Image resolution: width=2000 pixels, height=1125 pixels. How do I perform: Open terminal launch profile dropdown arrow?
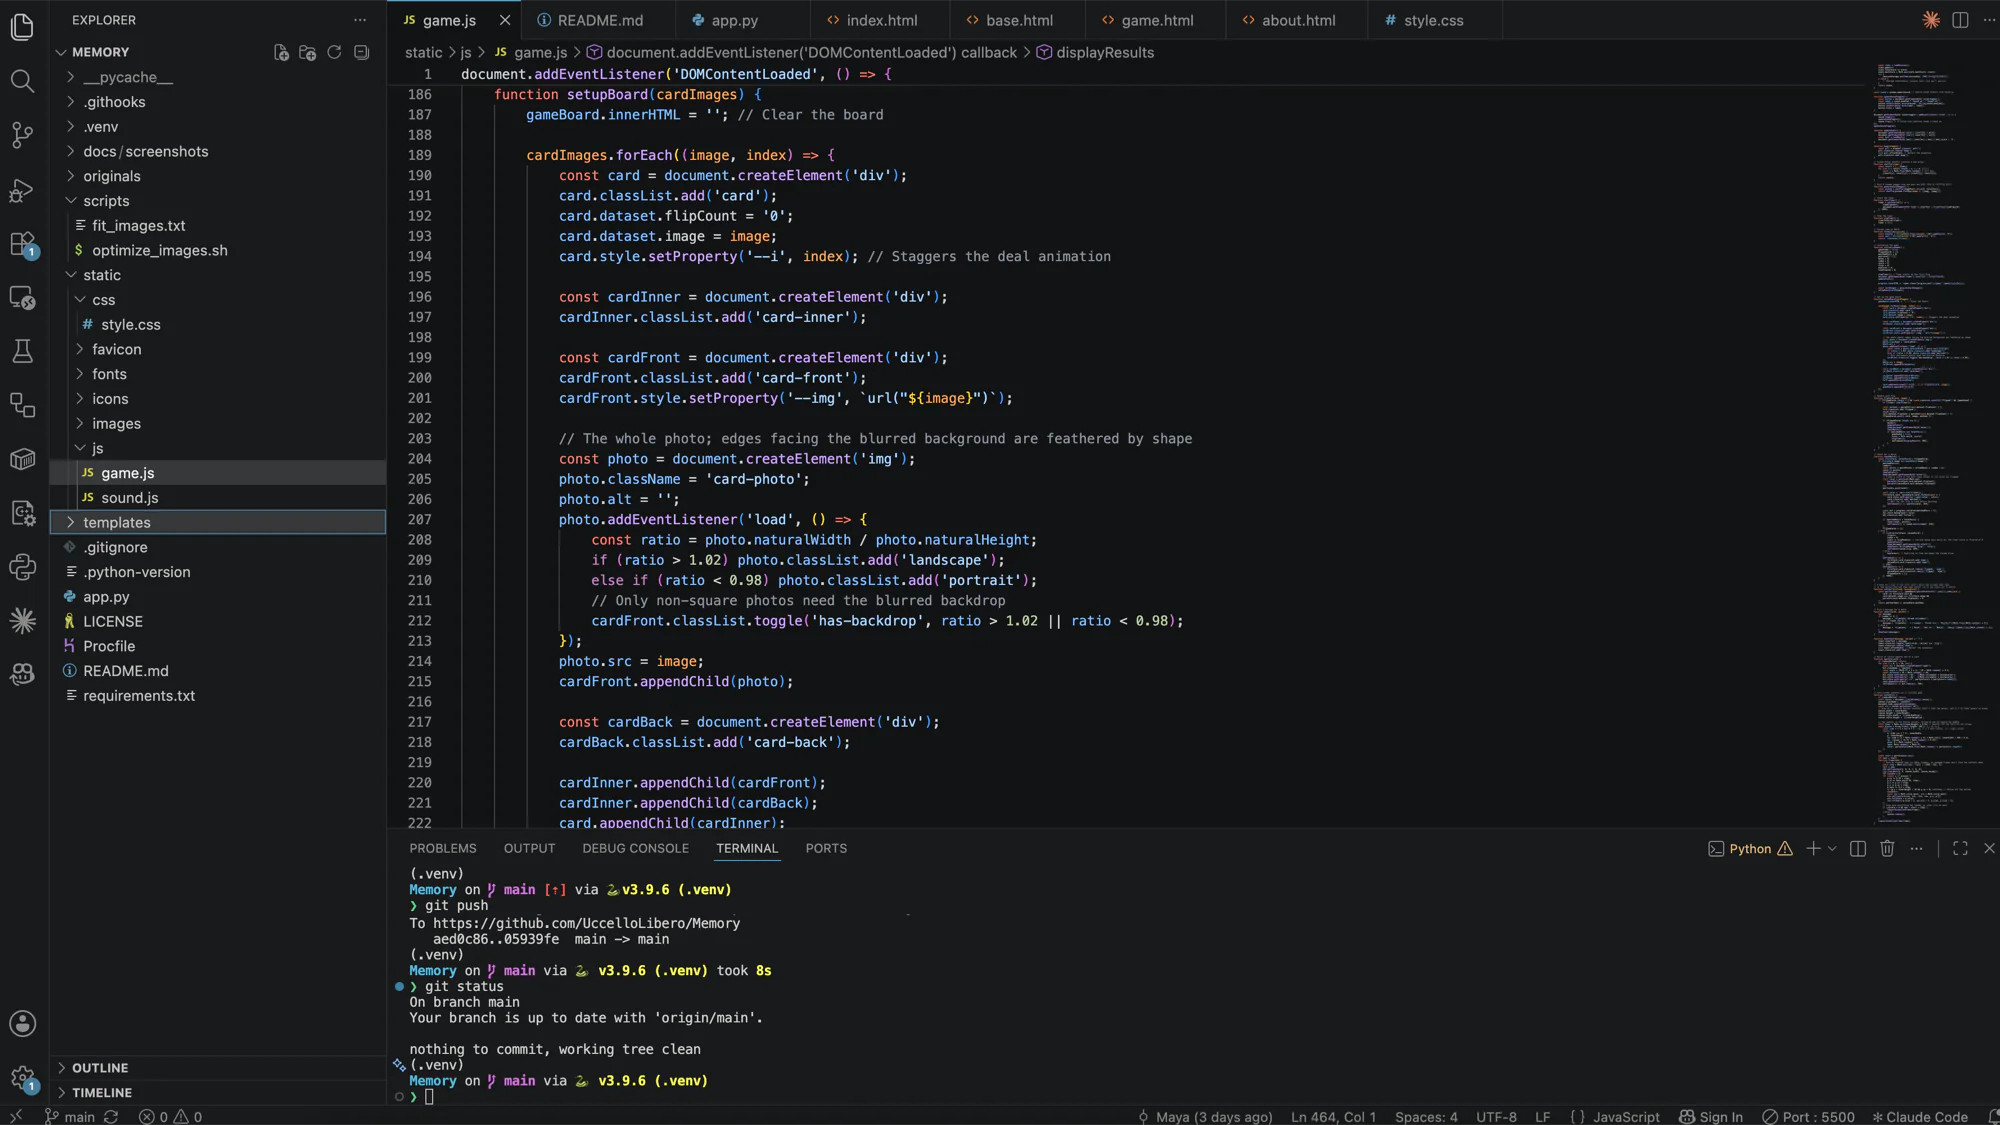click(x=1832, y=848)
